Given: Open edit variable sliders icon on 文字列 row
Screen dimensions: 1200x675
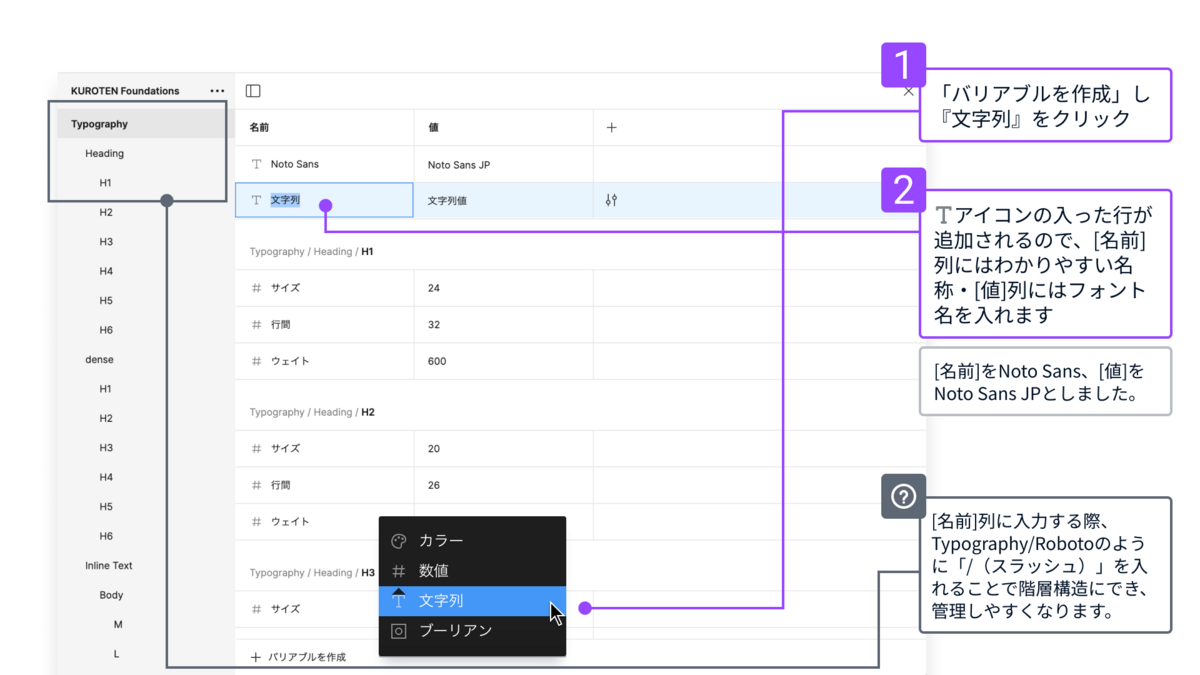Looking at the screenshot, I should [x=612, y=201].
